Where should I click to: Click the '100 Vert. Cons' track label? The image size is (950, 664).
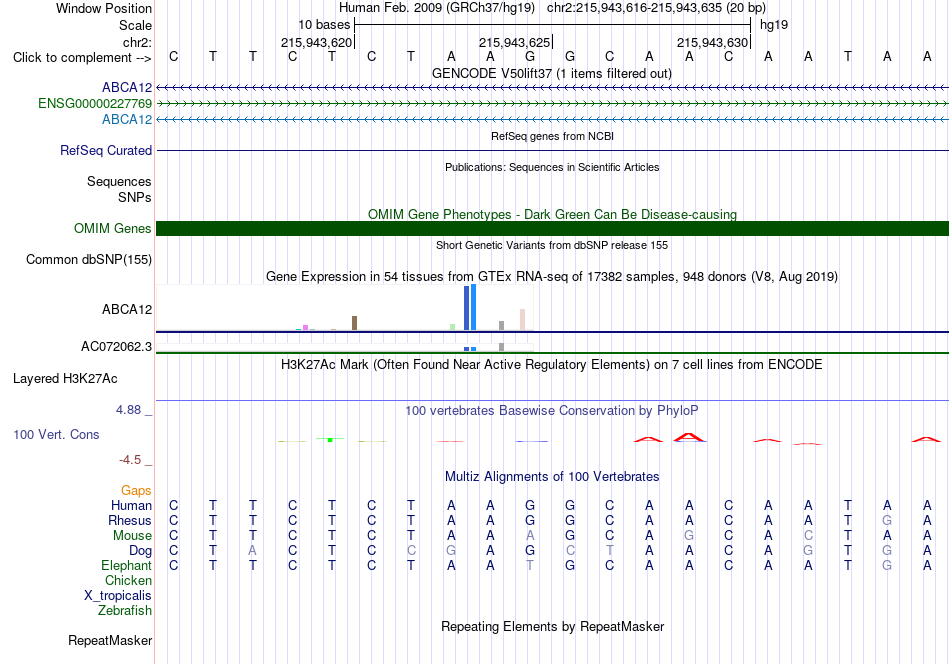[56, 434]
